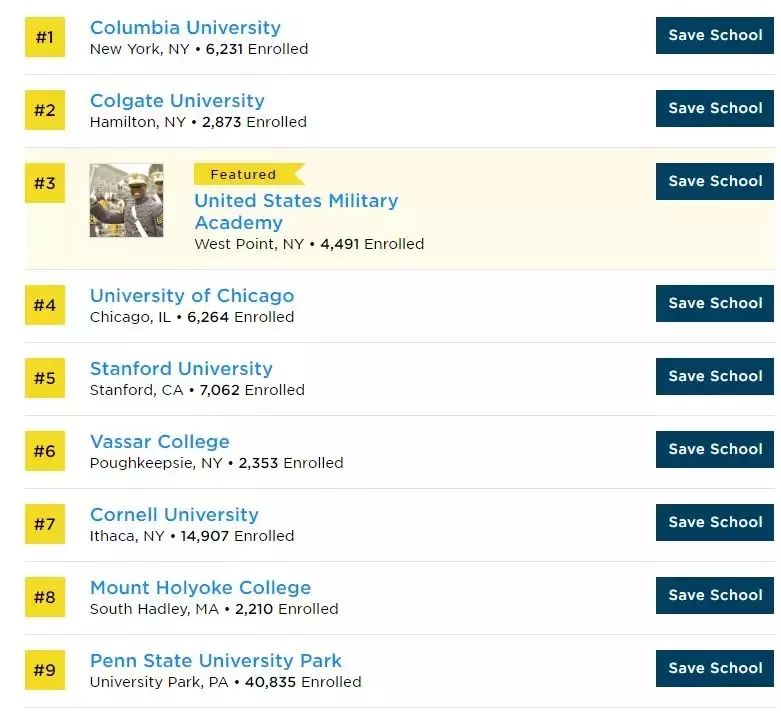This screenshot has width=781, height=712.
Task: Open Penn State University Park link
Action: coord(216,661)
